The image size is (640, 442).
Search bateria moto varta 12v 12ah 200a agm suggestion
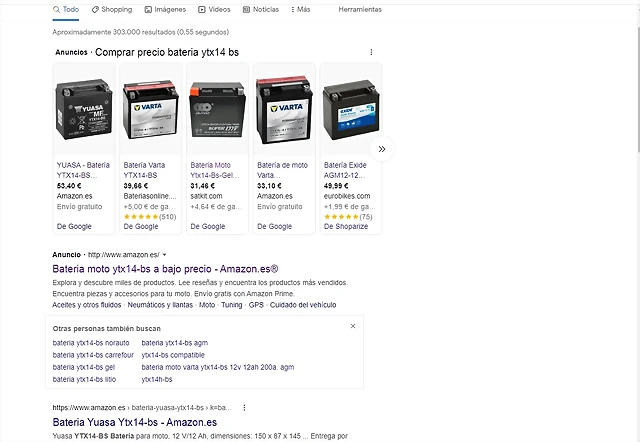click(x=218, y=367)
